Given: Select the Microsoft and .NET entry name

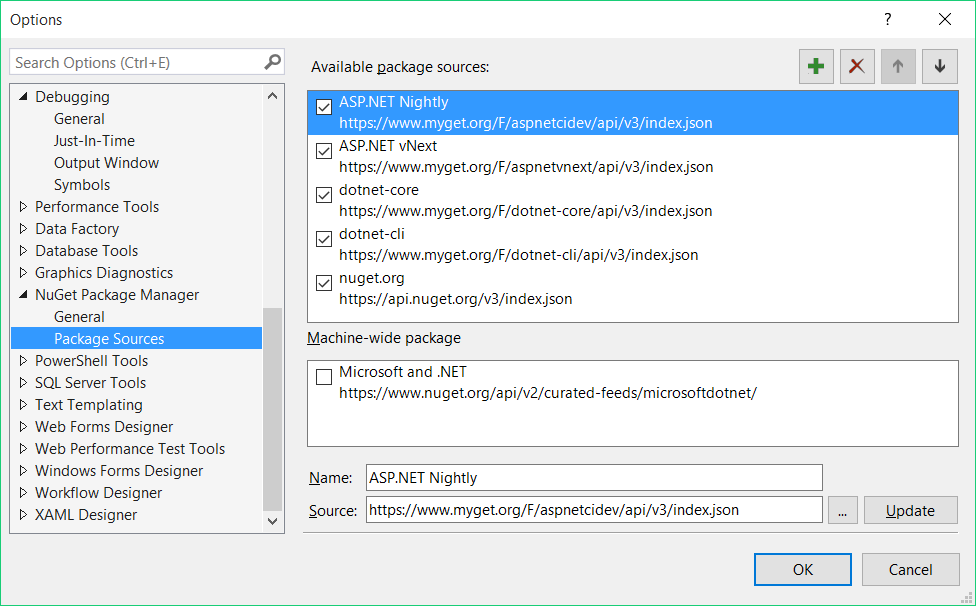Looking at the screenshot, I should coord(403,372).
